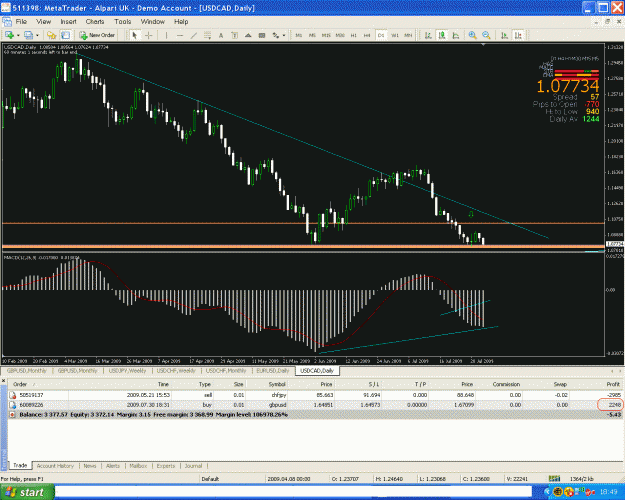Switch chart to W1 timeframe
The width and height of the screenshot is (625, 500).
click(395, 35)
